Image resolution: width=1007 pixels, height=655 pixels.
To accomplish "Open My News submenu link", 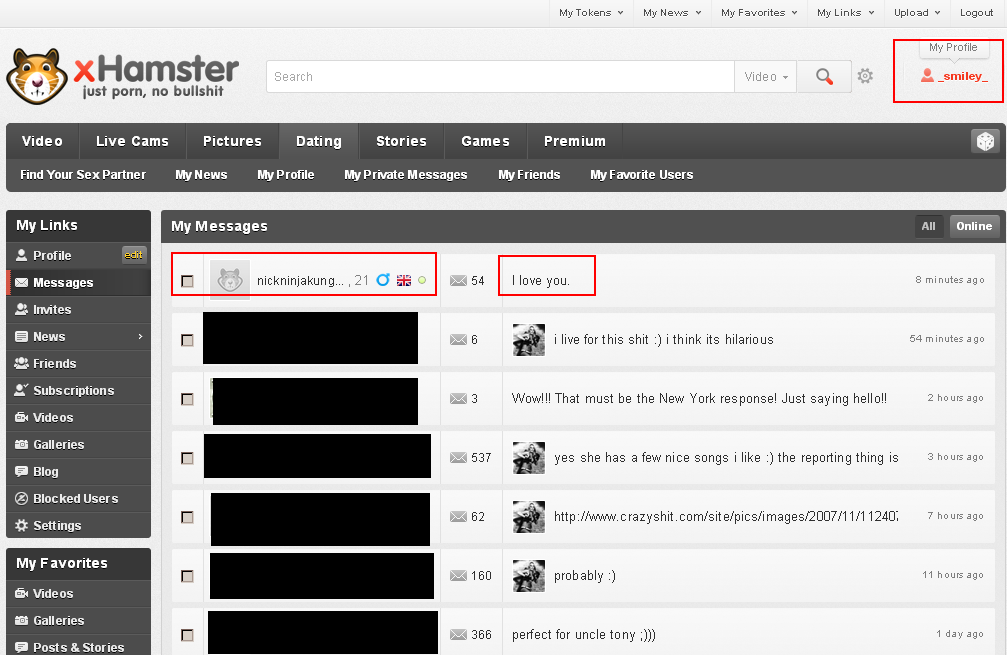I will pyautogui.click(x=201, y=175).
